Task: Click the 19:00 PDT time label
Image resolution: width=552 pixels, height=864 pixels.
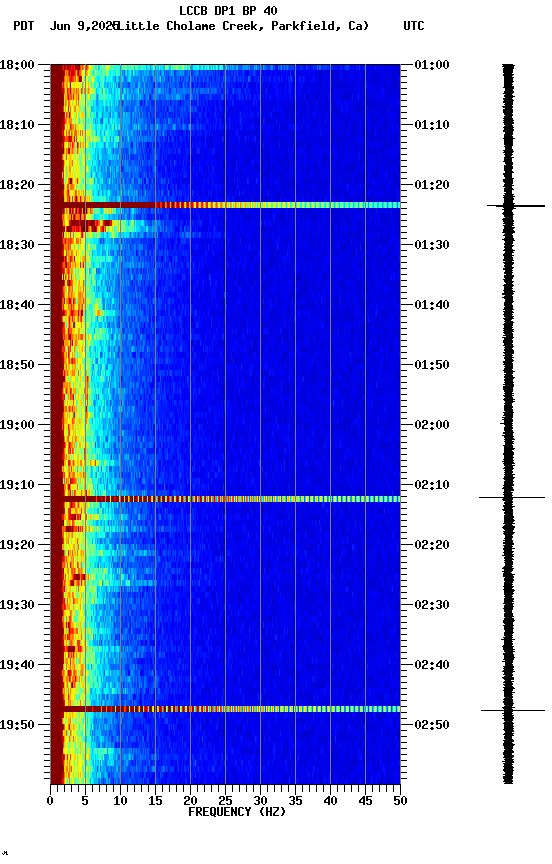Action: [17, 425]
